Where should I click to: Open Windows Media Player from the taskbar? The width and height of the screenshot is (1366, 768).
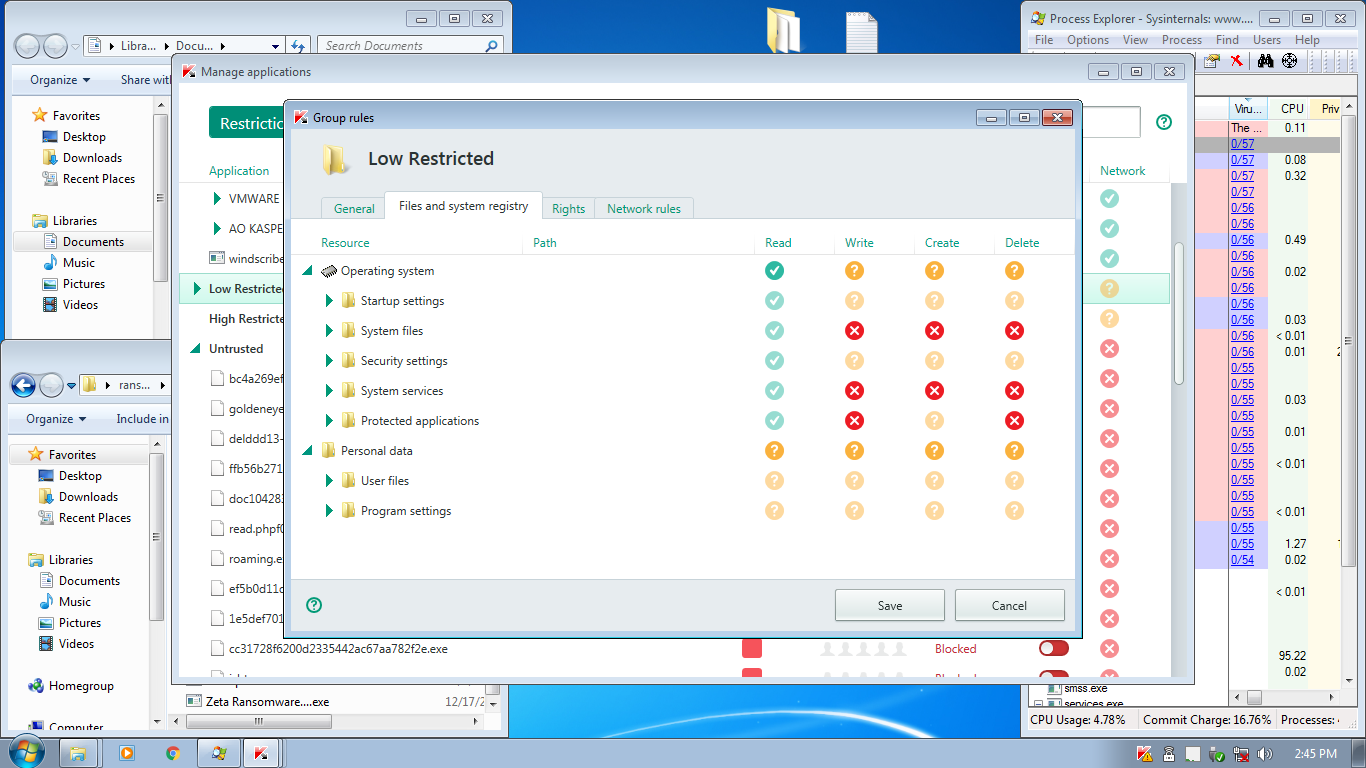[x=126, y=753]
